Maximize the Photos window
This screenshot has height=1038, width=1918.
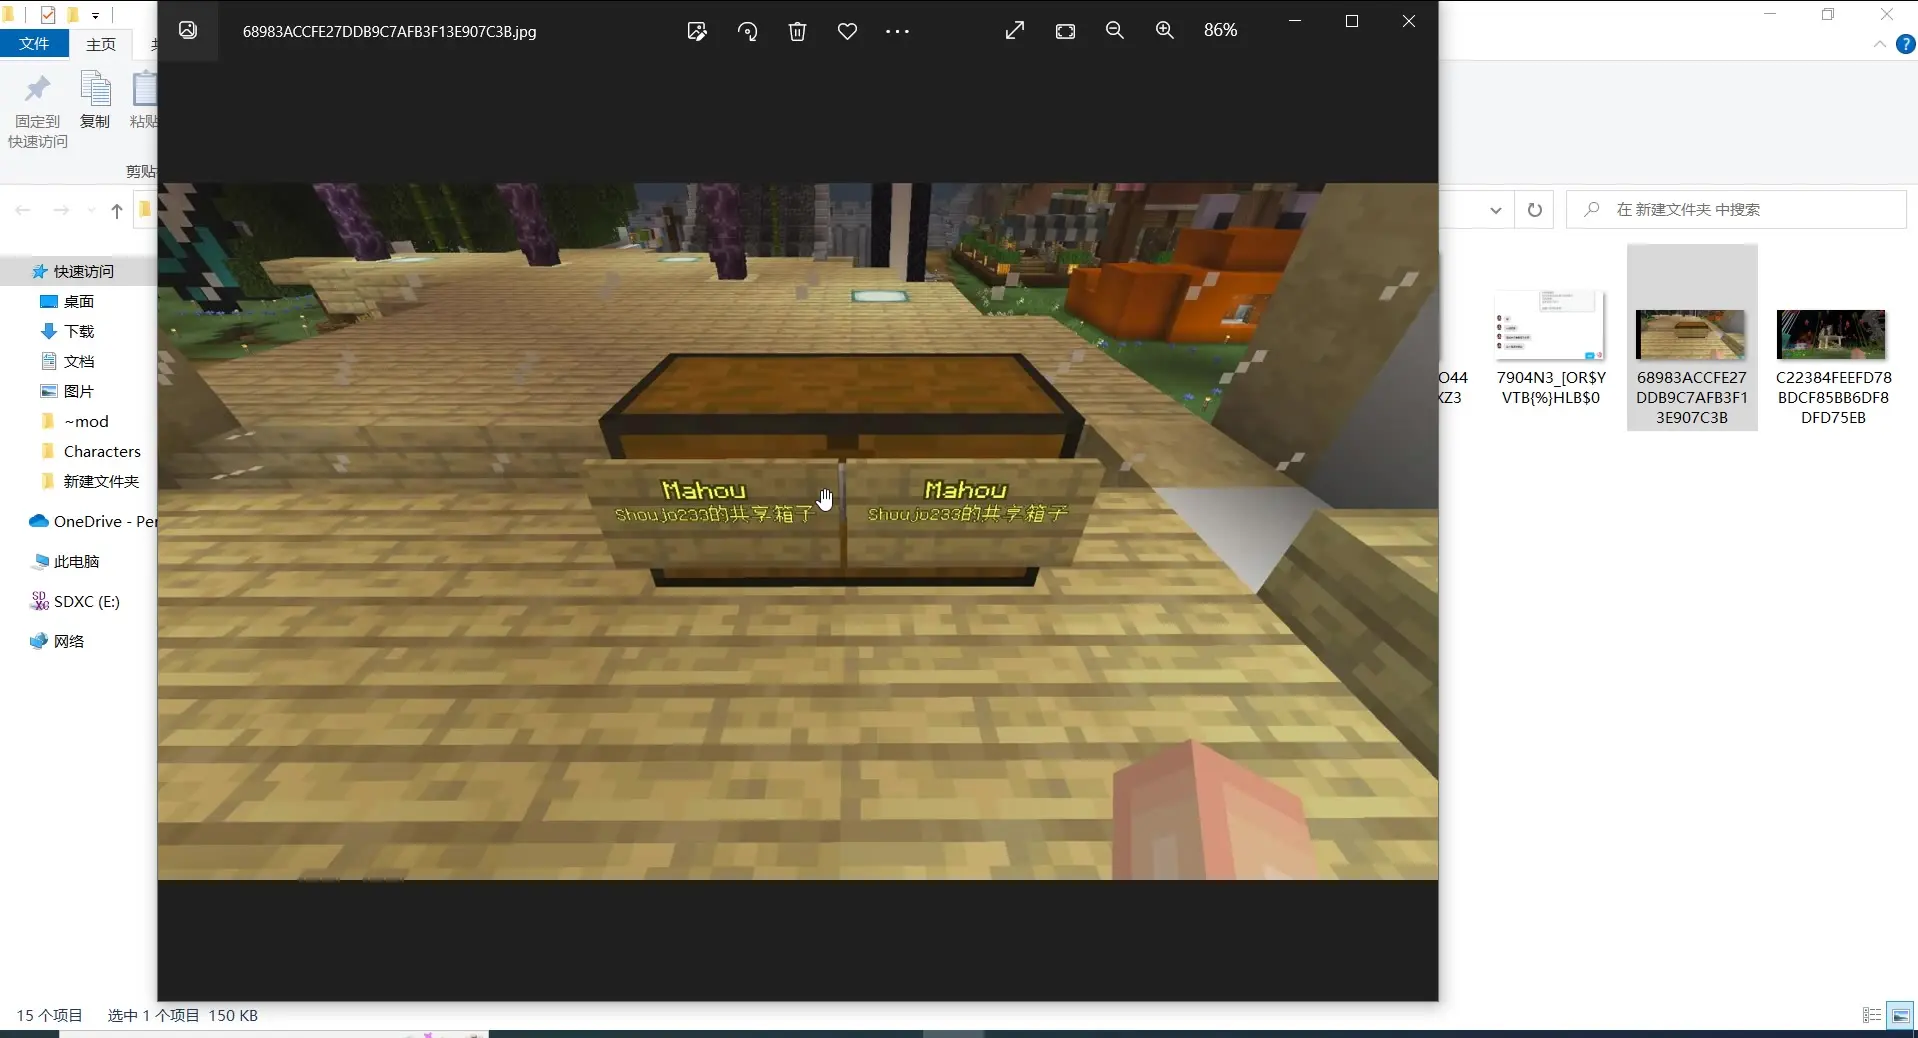coord(1352,21)
